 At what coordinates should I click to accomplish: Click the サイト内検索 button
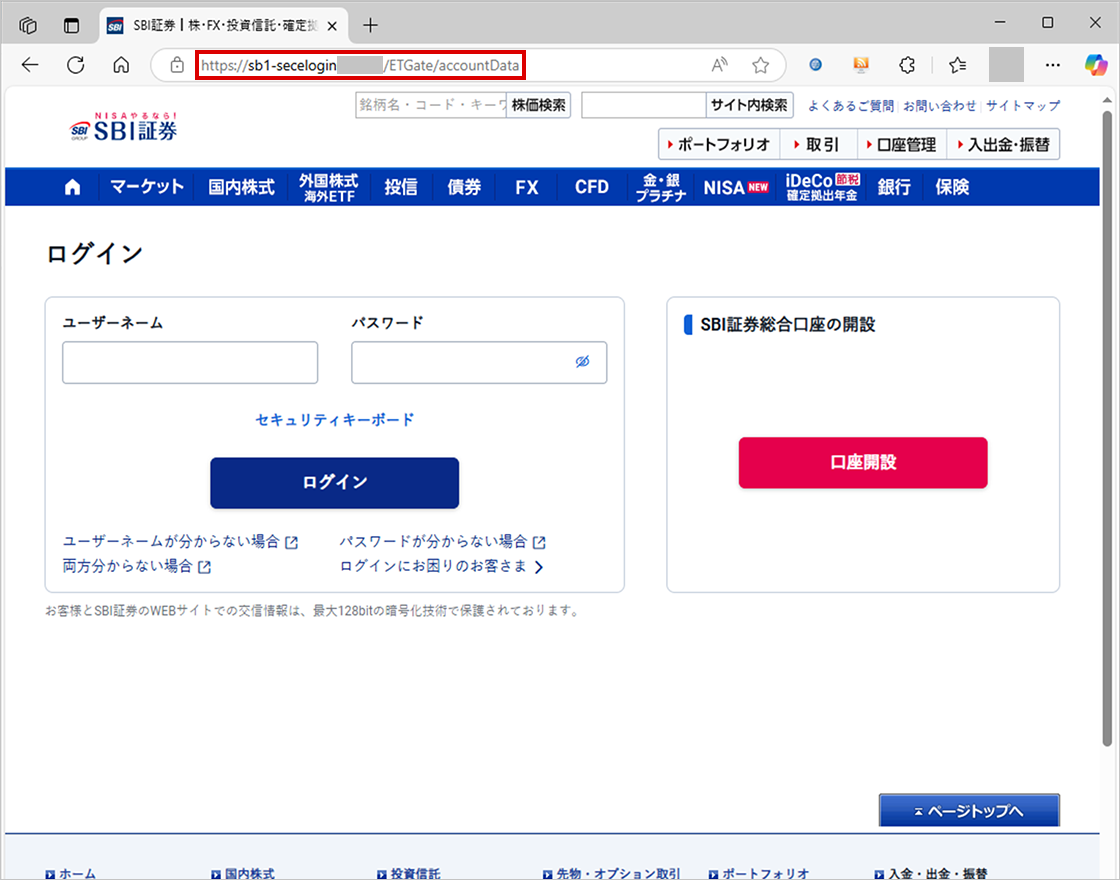click(x=749, y=105)
